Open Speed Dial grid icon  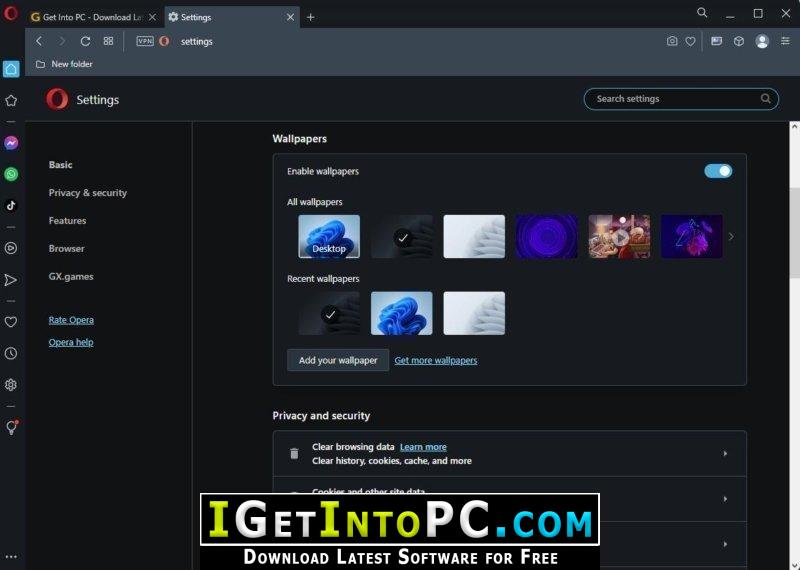[108, 41]
